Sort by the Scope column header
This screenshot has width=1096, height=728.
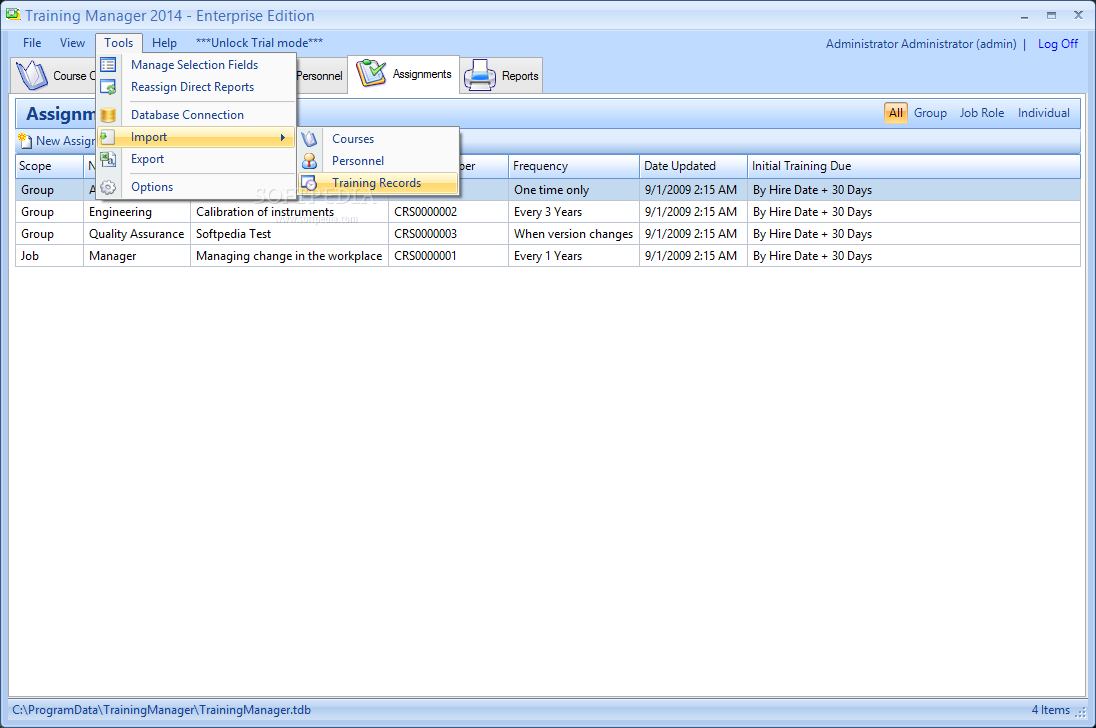[49, 166]
